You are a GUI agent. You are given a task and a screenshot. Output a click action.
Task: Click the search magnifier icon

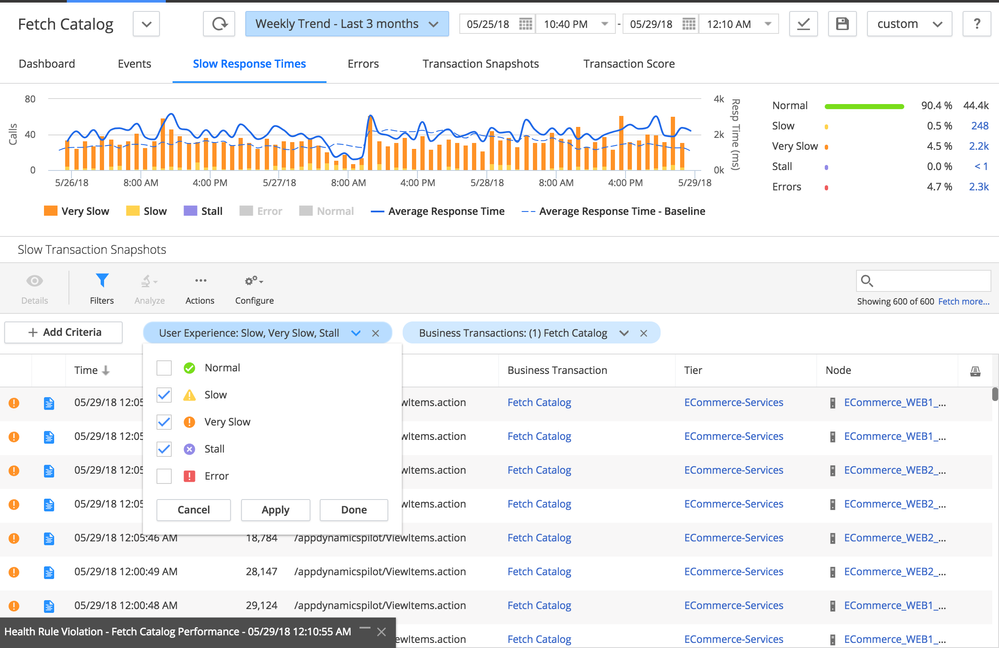tap(866, 281)
